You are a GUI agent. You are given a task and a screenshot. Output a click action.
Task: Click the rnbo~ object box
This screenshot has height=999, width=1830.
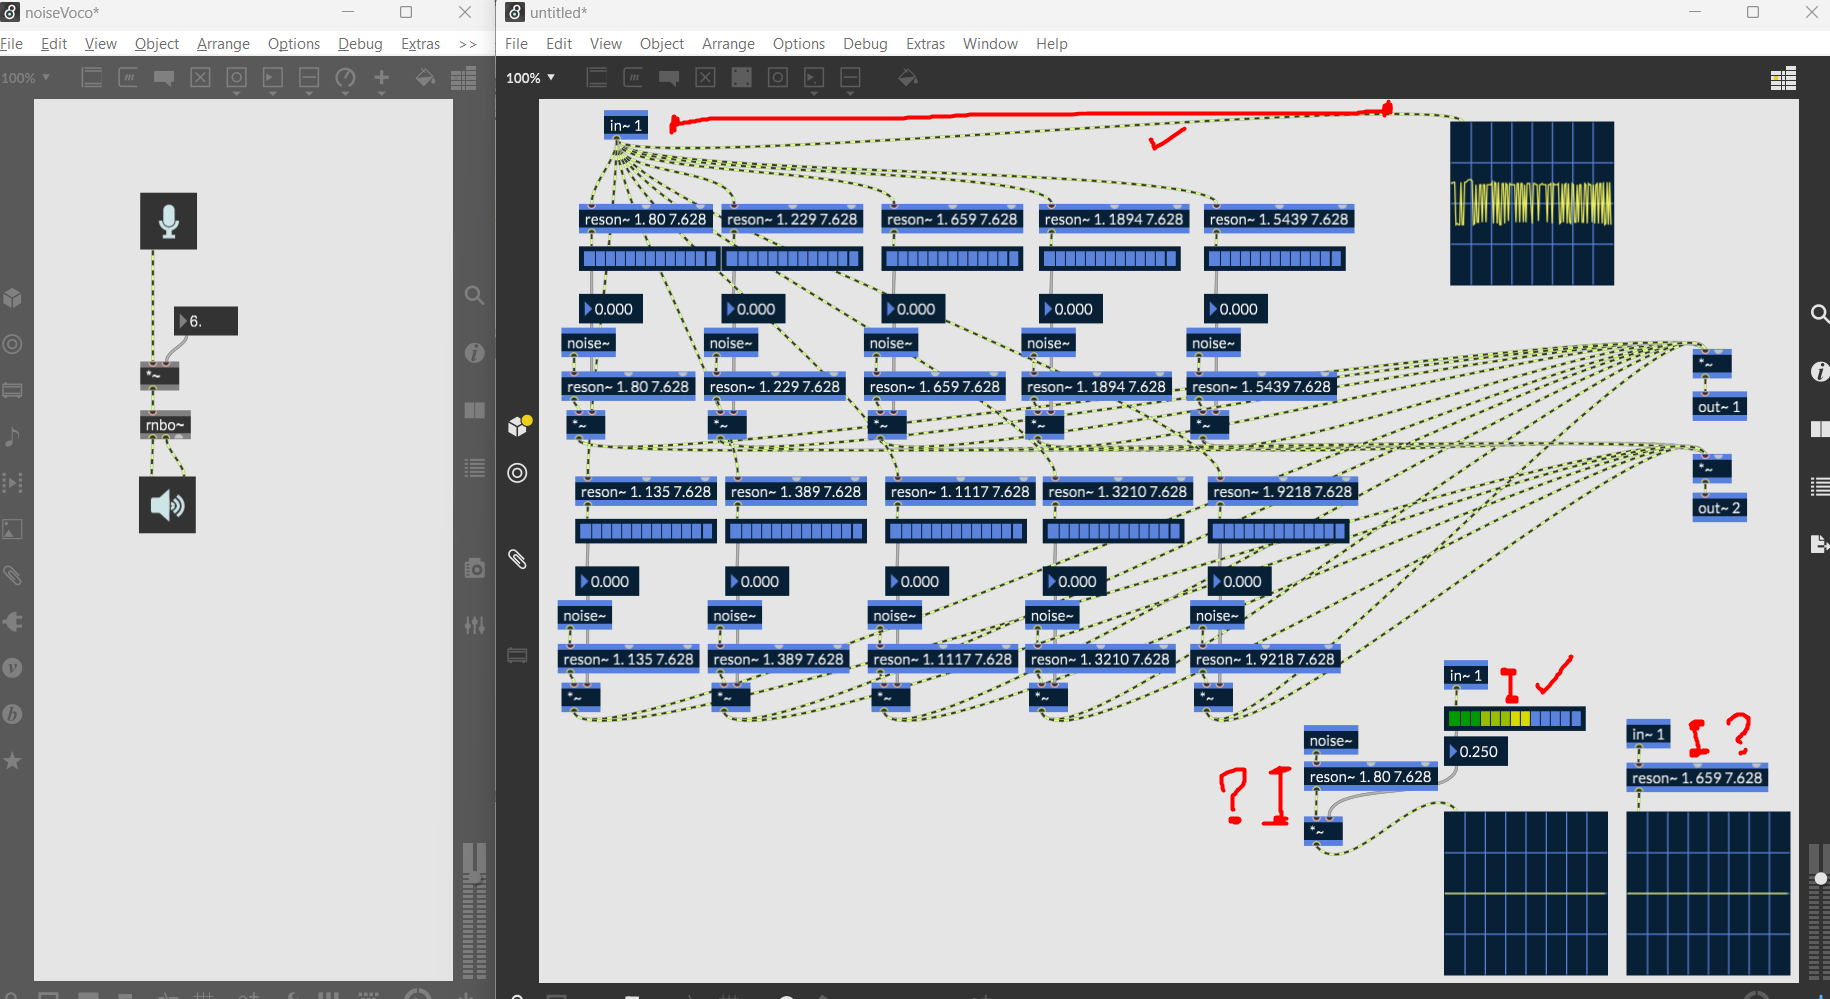(165, 425)
